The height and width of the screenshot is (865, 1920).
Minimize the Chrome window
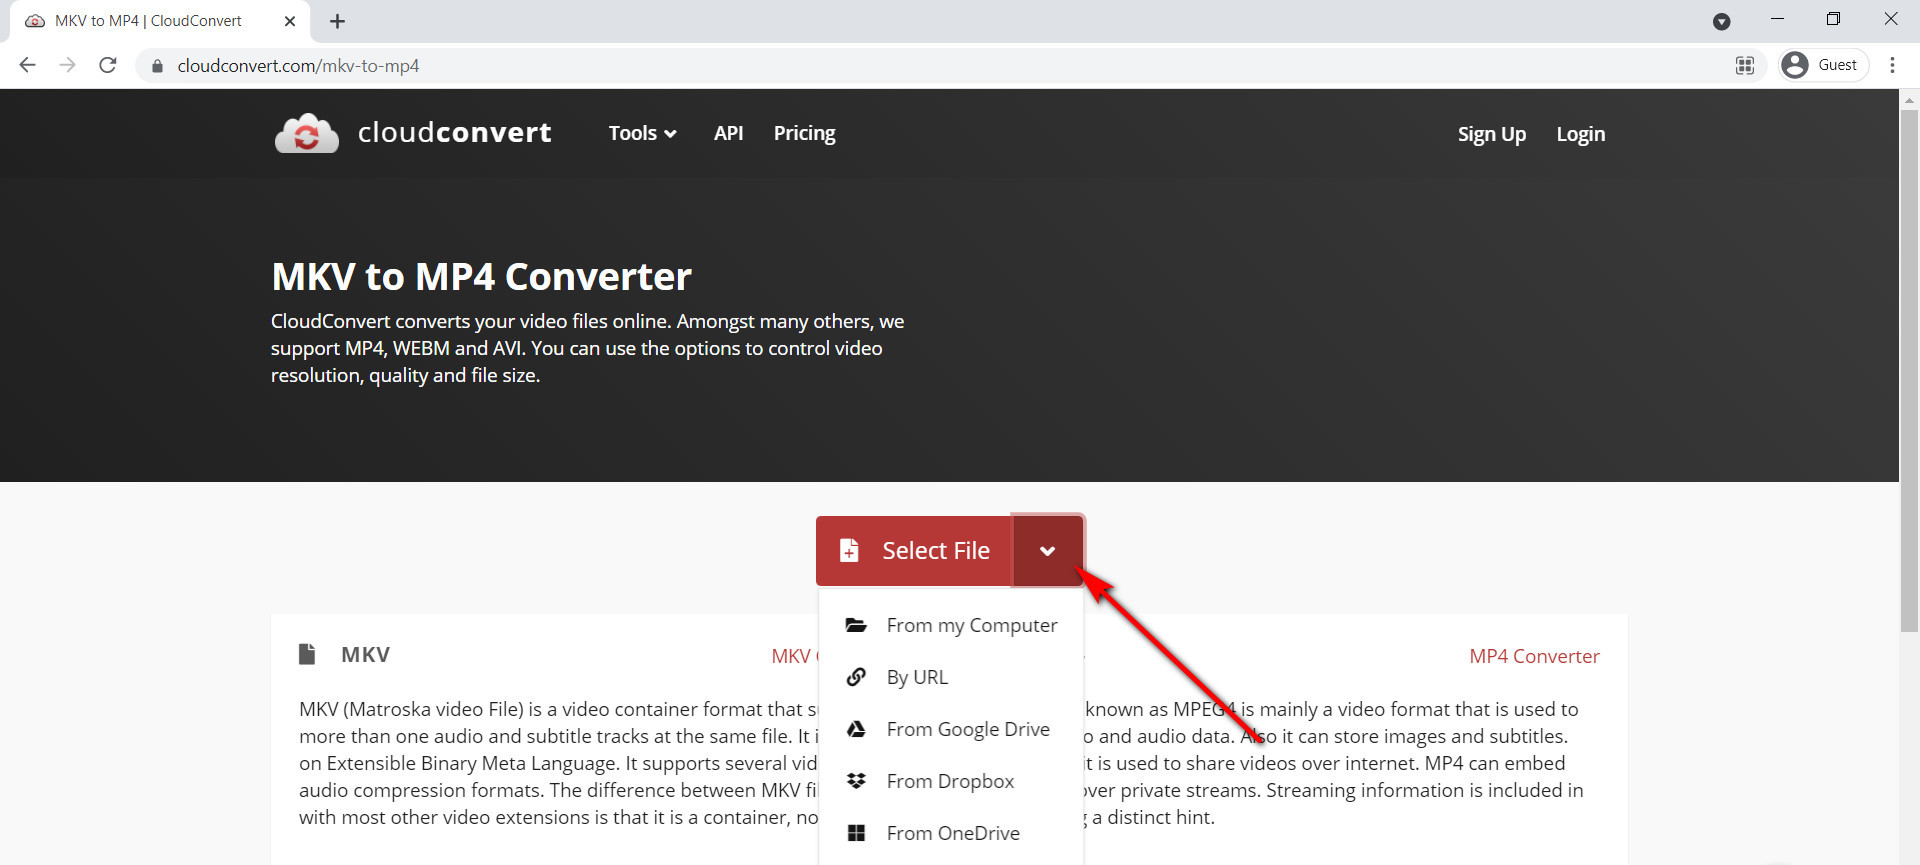click(x=1777, y=19)
